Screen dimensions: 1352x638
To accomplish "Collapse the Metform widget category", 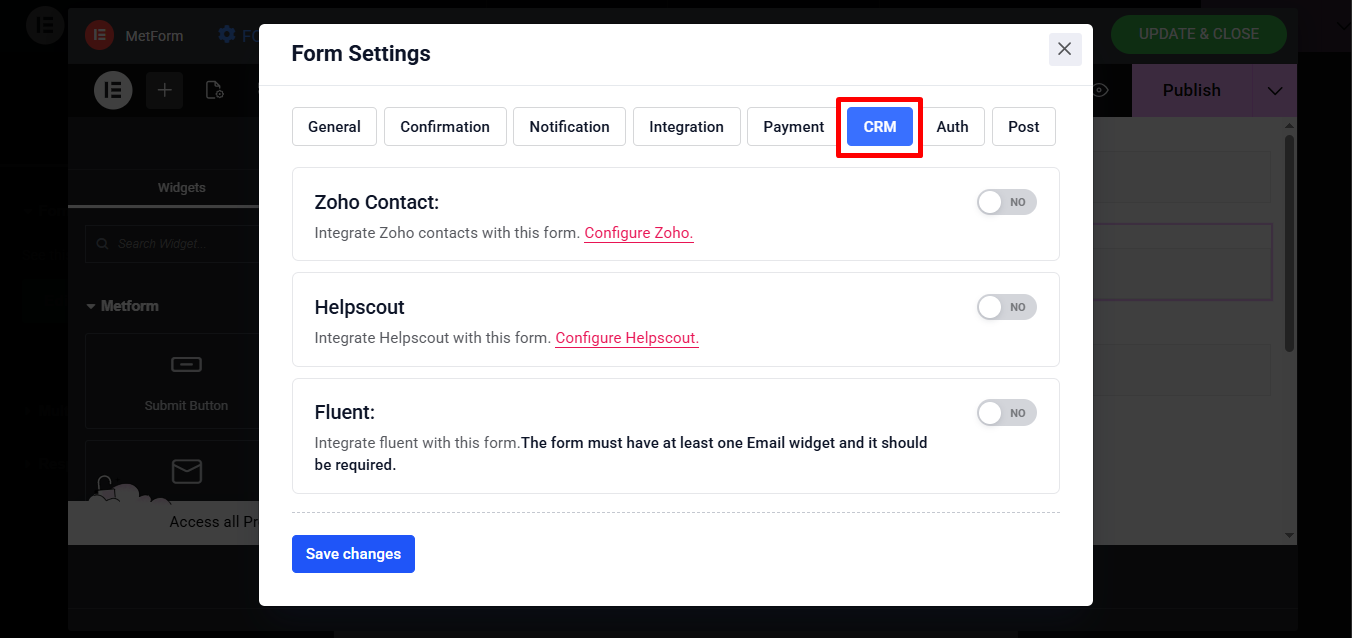I will point(91,306).
